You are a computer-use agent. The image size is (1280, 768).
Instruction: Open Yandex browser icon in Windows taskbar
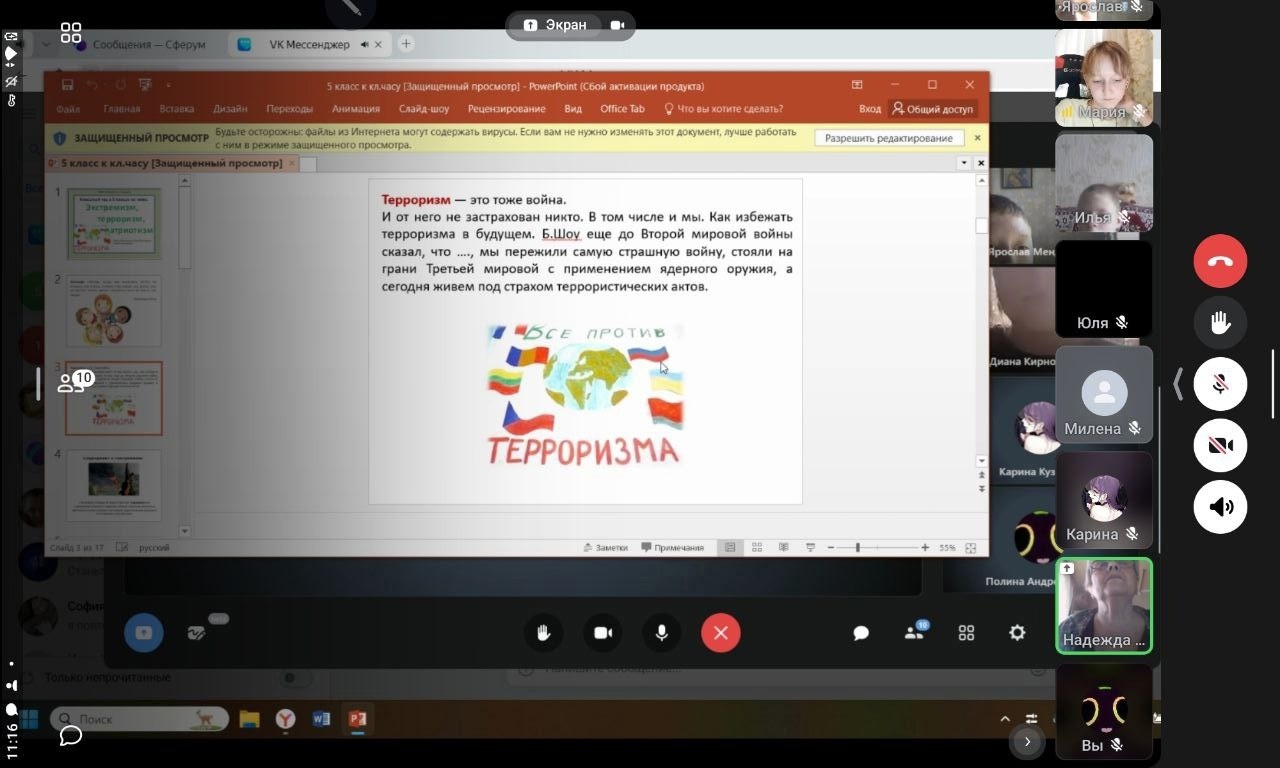pyautogui.click(x=285, y=719)
